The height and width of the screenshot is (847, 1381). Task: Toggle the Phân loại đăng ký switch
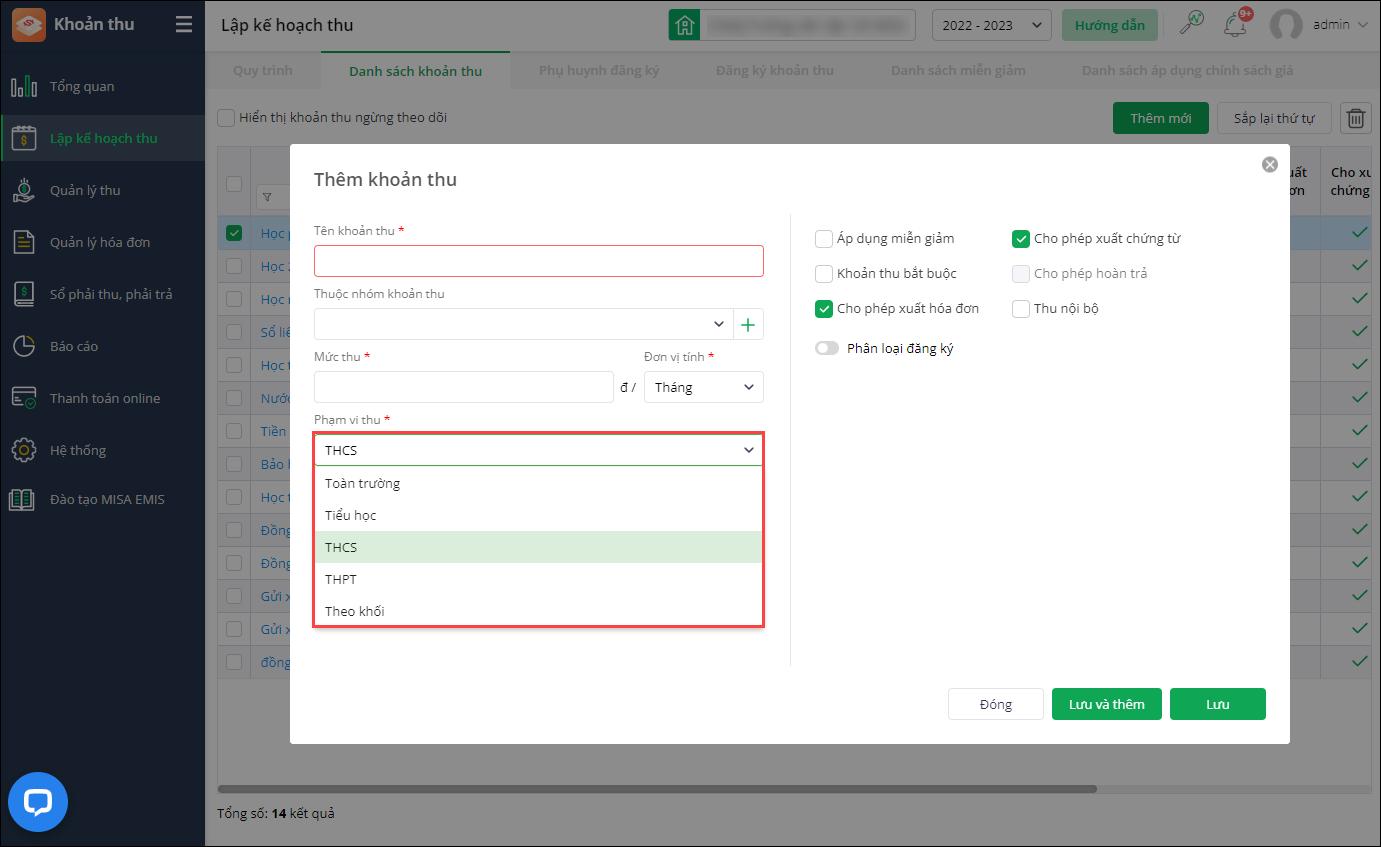827,349
